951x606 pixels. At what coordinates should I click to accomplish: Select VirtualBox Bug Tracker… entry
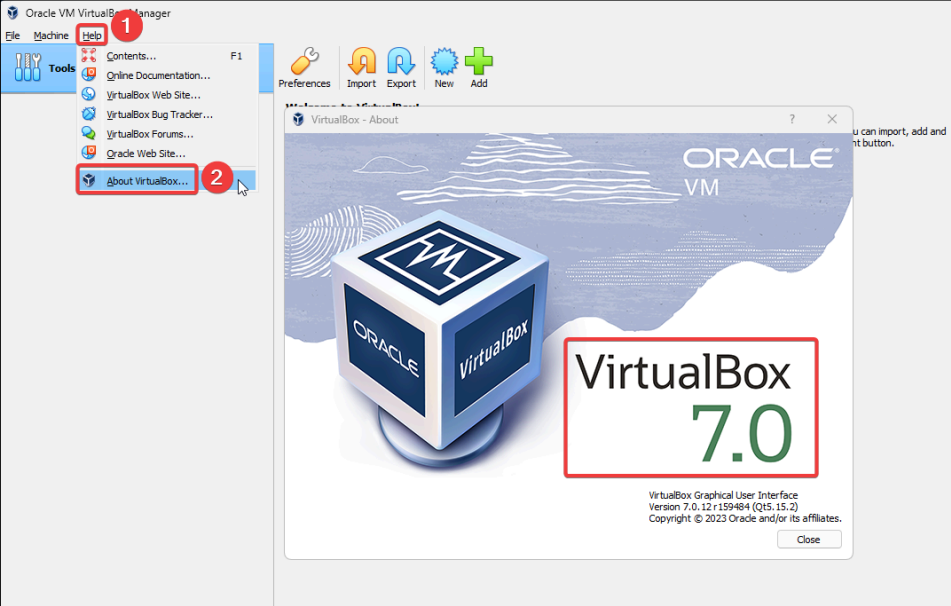[167, 114]
